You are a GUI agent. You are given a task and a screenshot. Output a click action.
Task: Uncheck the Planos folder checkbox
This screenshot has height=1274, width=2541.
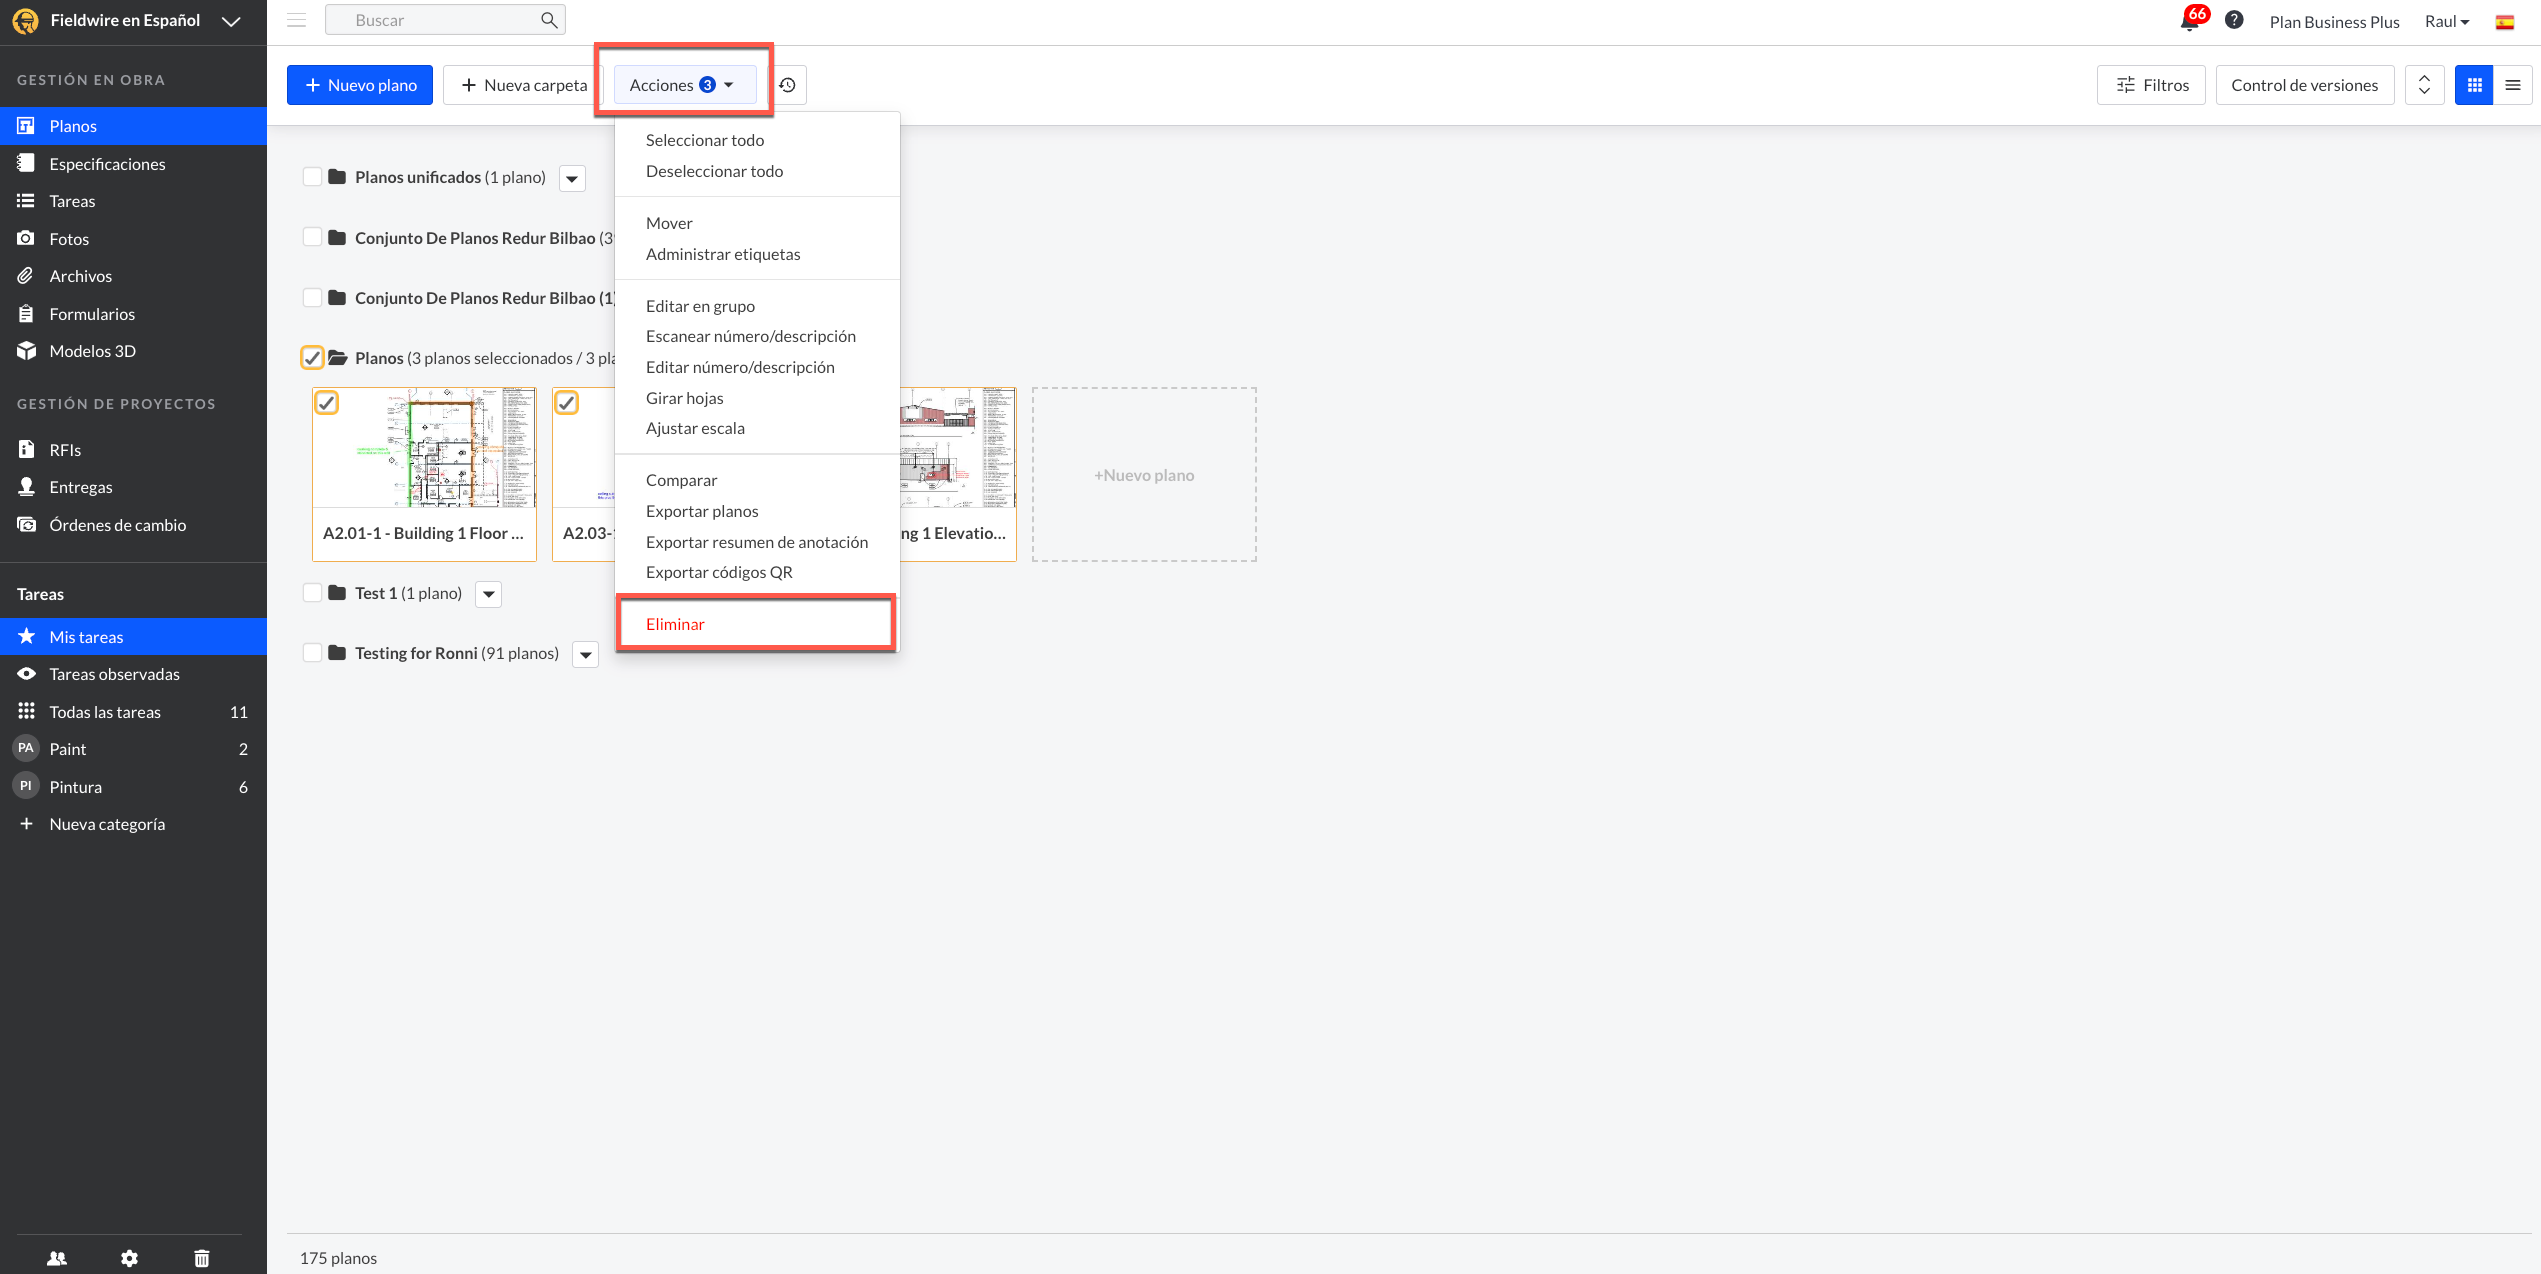(312, 358)
